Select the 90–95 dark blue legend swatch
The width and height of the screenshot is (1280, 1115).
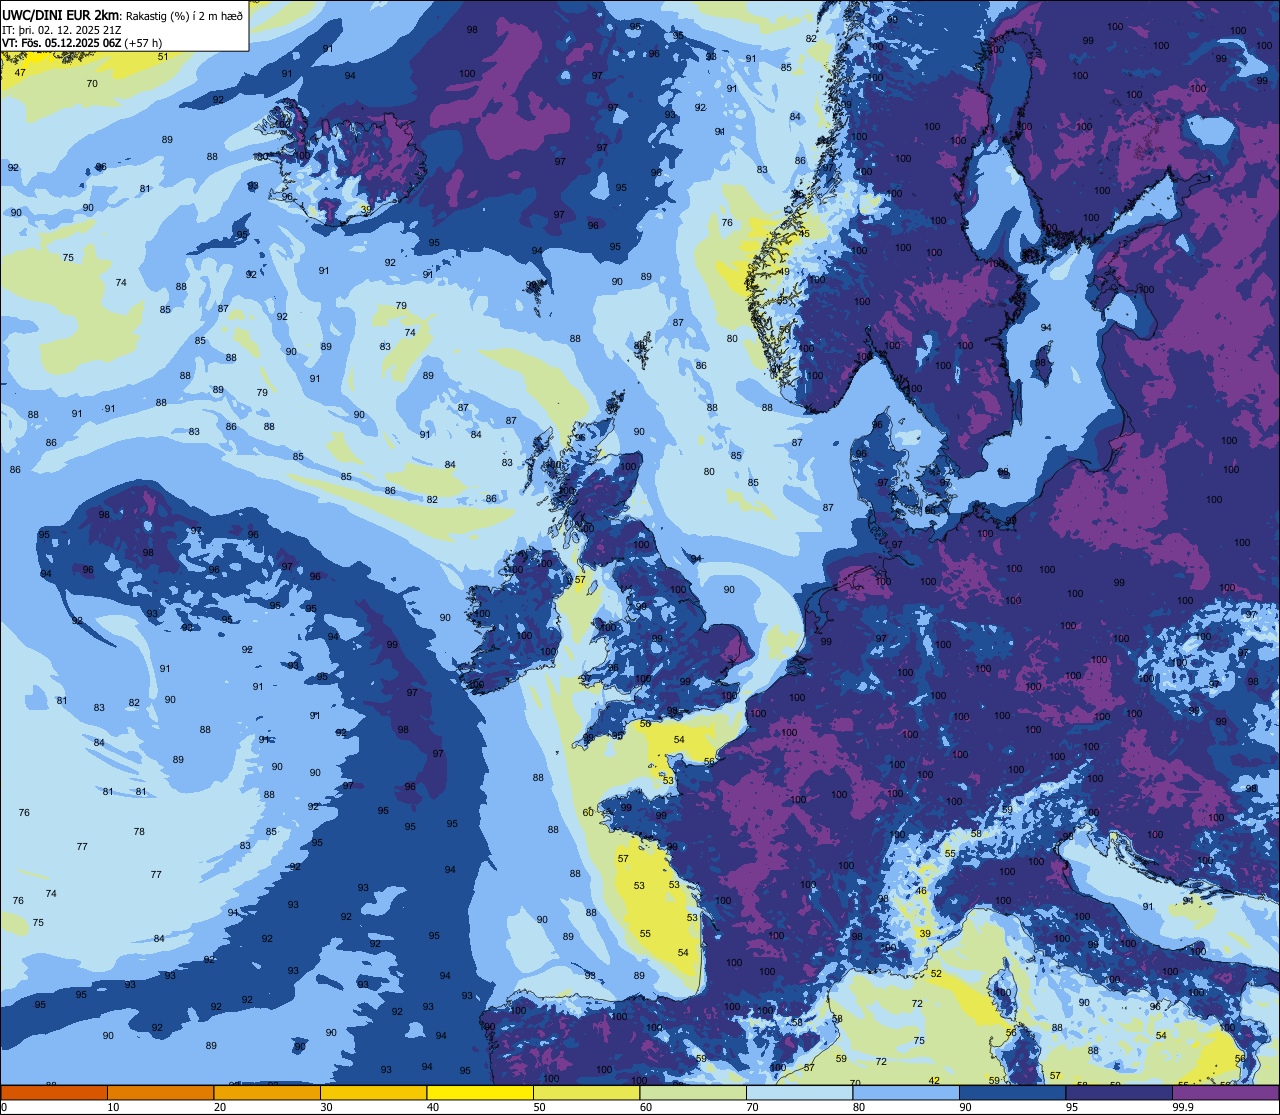(x=1012, y=1092)
